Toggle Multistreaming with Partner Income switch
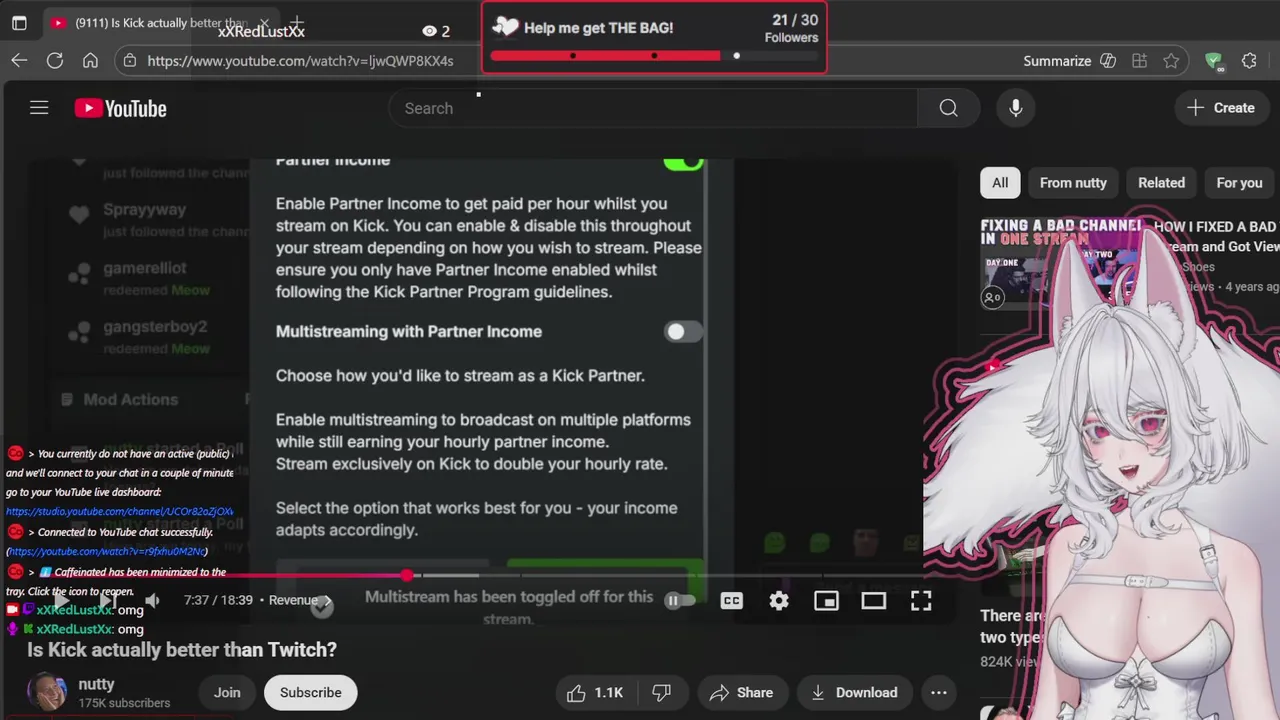The height and width of the screenshot is (720, 1280). (x=683, y=332)
